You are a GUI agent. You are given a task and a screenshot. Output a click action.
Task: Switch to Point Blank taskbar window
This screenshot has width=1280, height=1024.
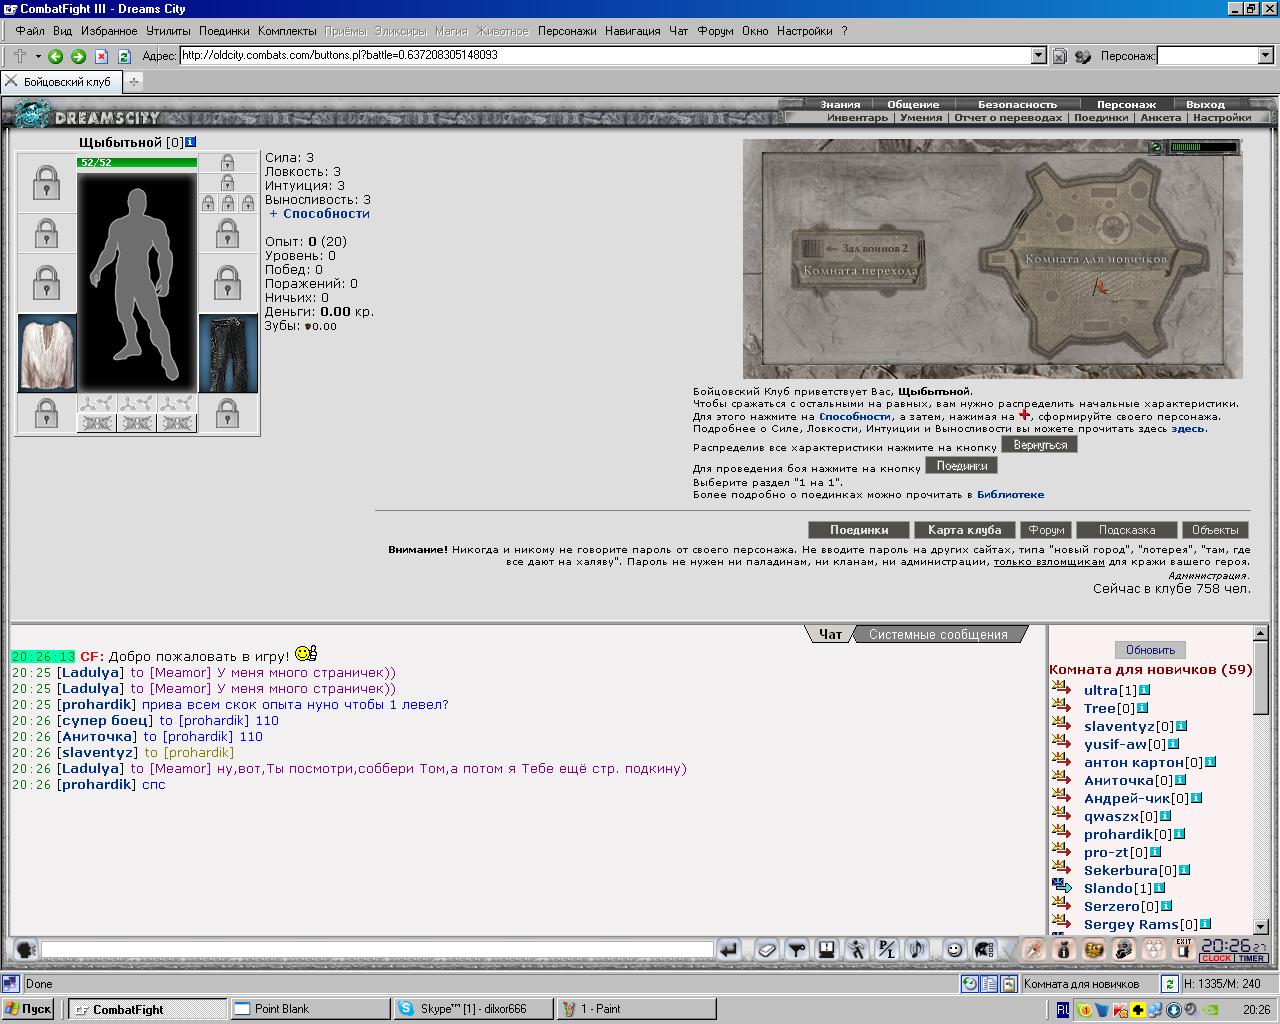[x=308, y=1009]
